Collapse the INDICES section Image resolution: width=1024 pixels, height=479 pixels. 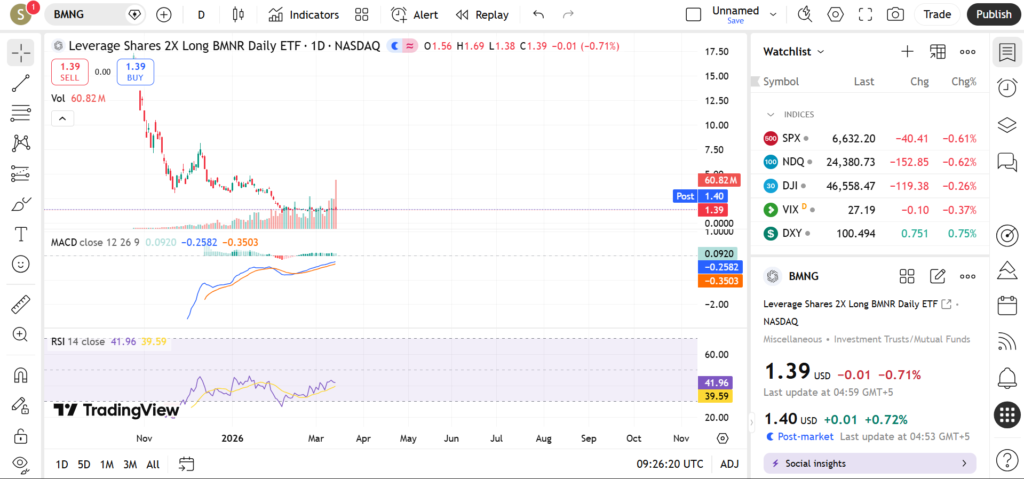[x=771, y=114]
